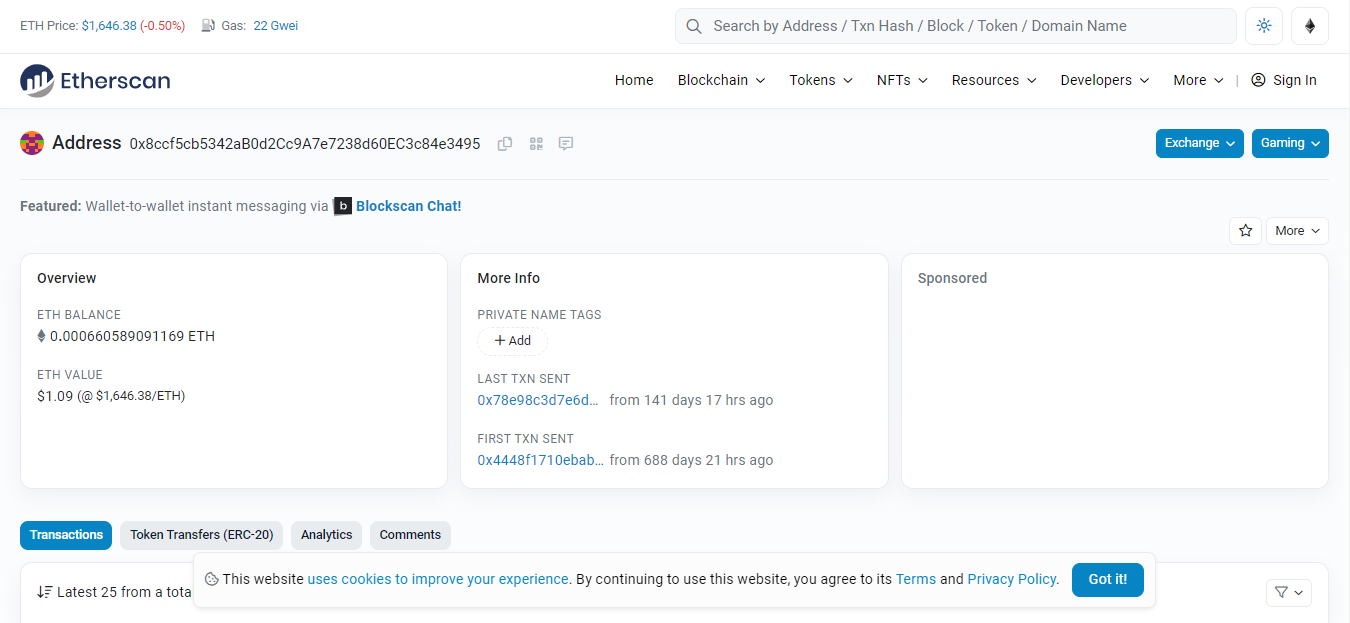Open last sent transaction hash link

(x=539, y=400)
